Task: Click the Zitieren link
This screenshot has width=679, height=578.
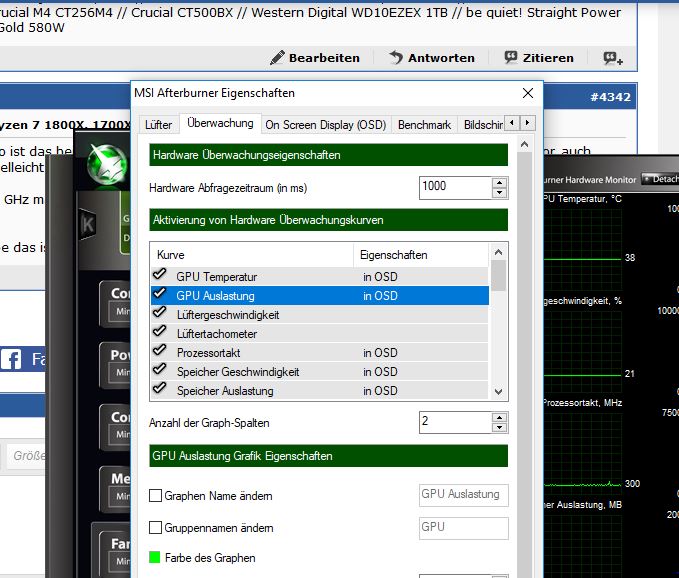Action: pyautogui.click(x=548, y=58)
